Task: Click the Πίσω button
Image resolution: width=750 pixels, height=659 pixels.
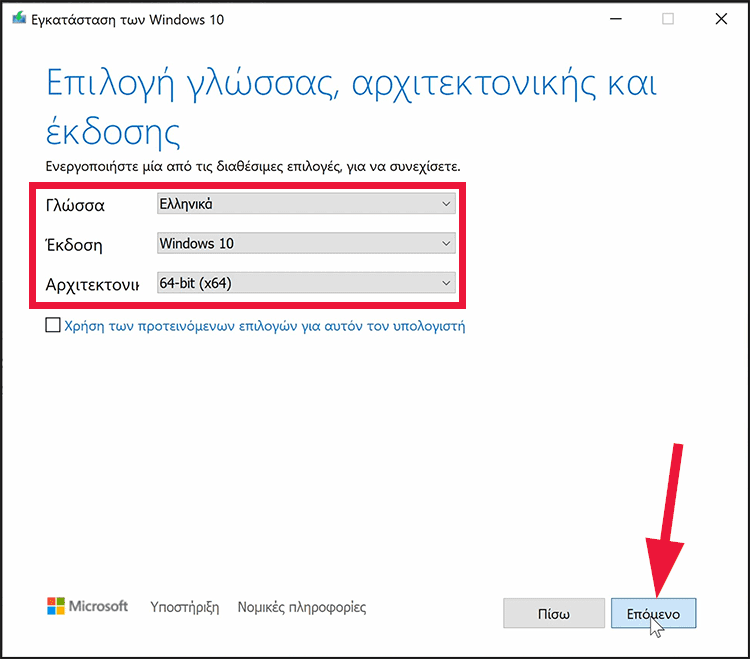Action: tap(554, 613)
